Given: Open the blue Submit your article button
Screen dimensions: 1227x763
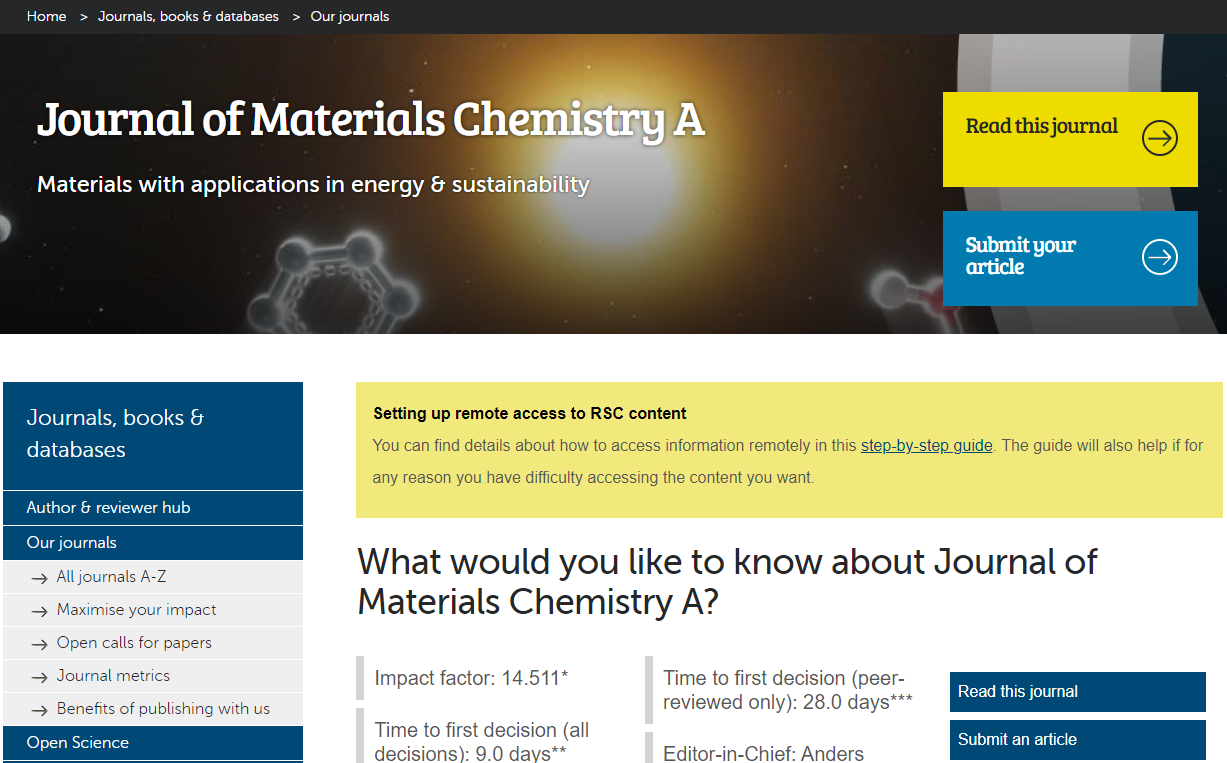Looking at the screenshot, I should coord(1070,258).
